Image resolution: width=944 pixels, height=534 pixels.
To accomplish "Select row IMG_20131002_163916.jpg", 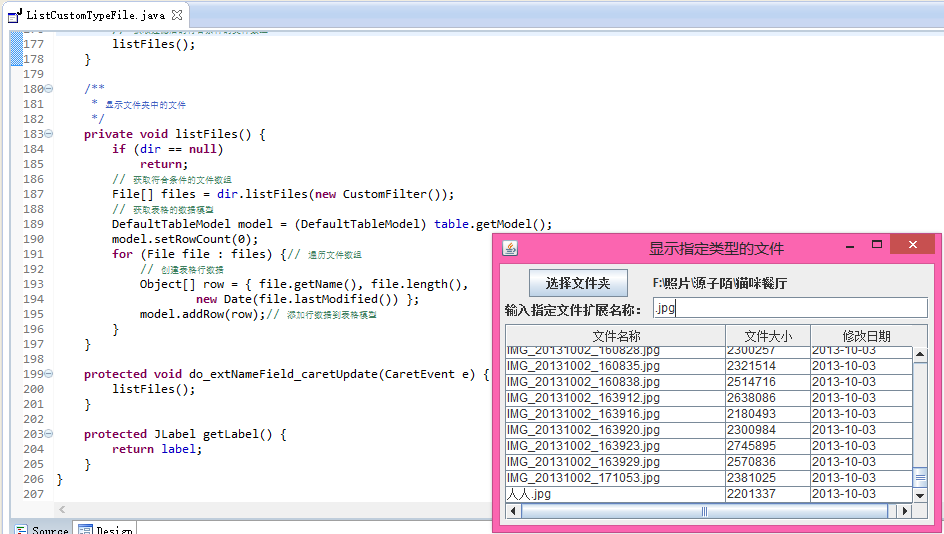I will coord(709,414).
